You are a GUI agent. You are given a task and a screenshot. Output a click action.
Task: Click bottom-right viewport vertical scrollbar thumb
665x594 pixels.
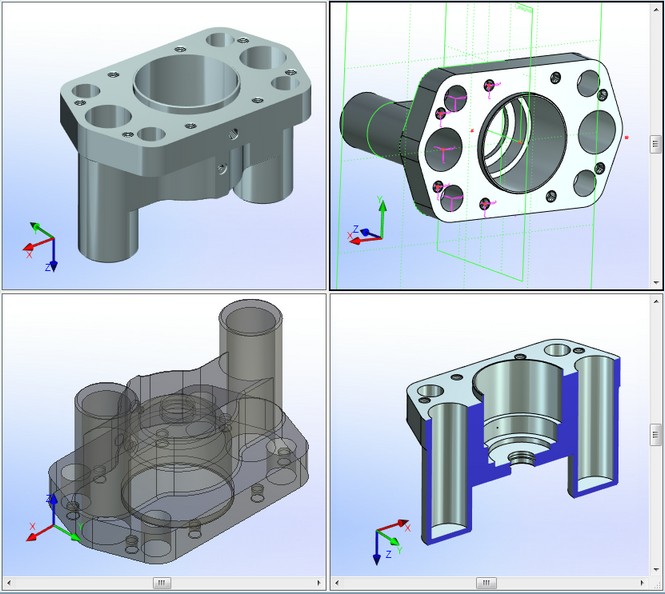click(x=657, y=434)
